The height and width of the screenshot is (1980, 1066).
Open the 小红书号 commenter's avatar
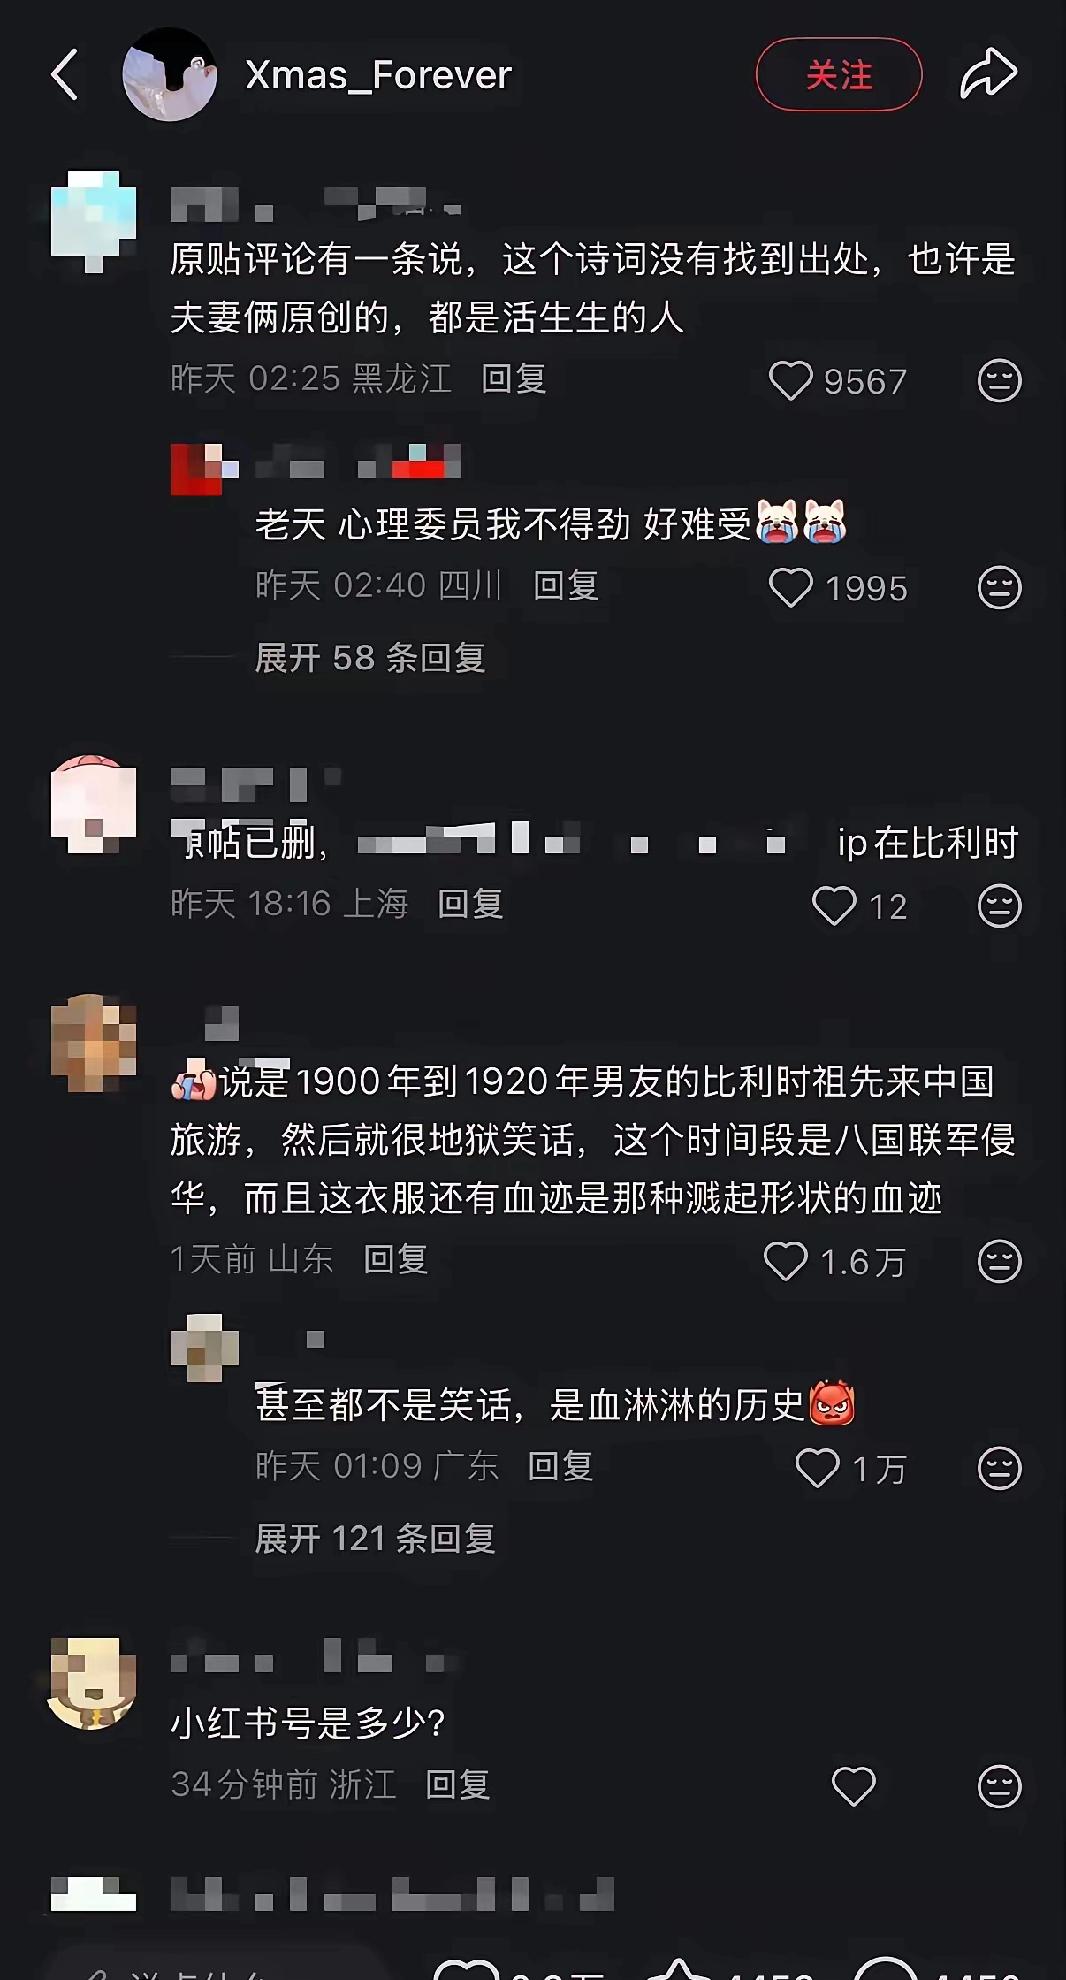[92, 1683]
